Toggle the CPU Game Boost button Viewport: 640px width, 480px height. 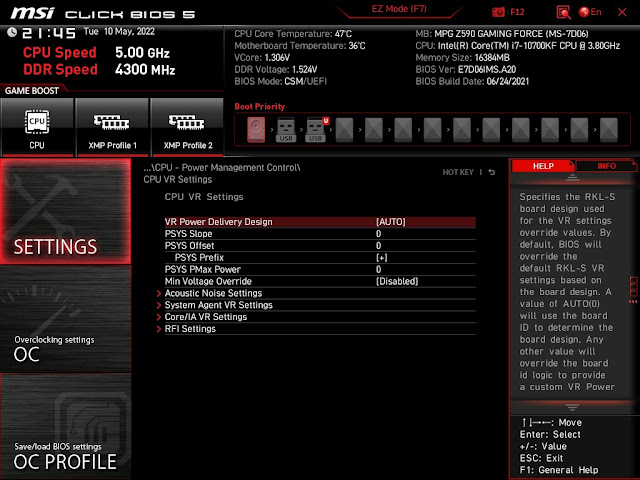click(x=37, y=127)
